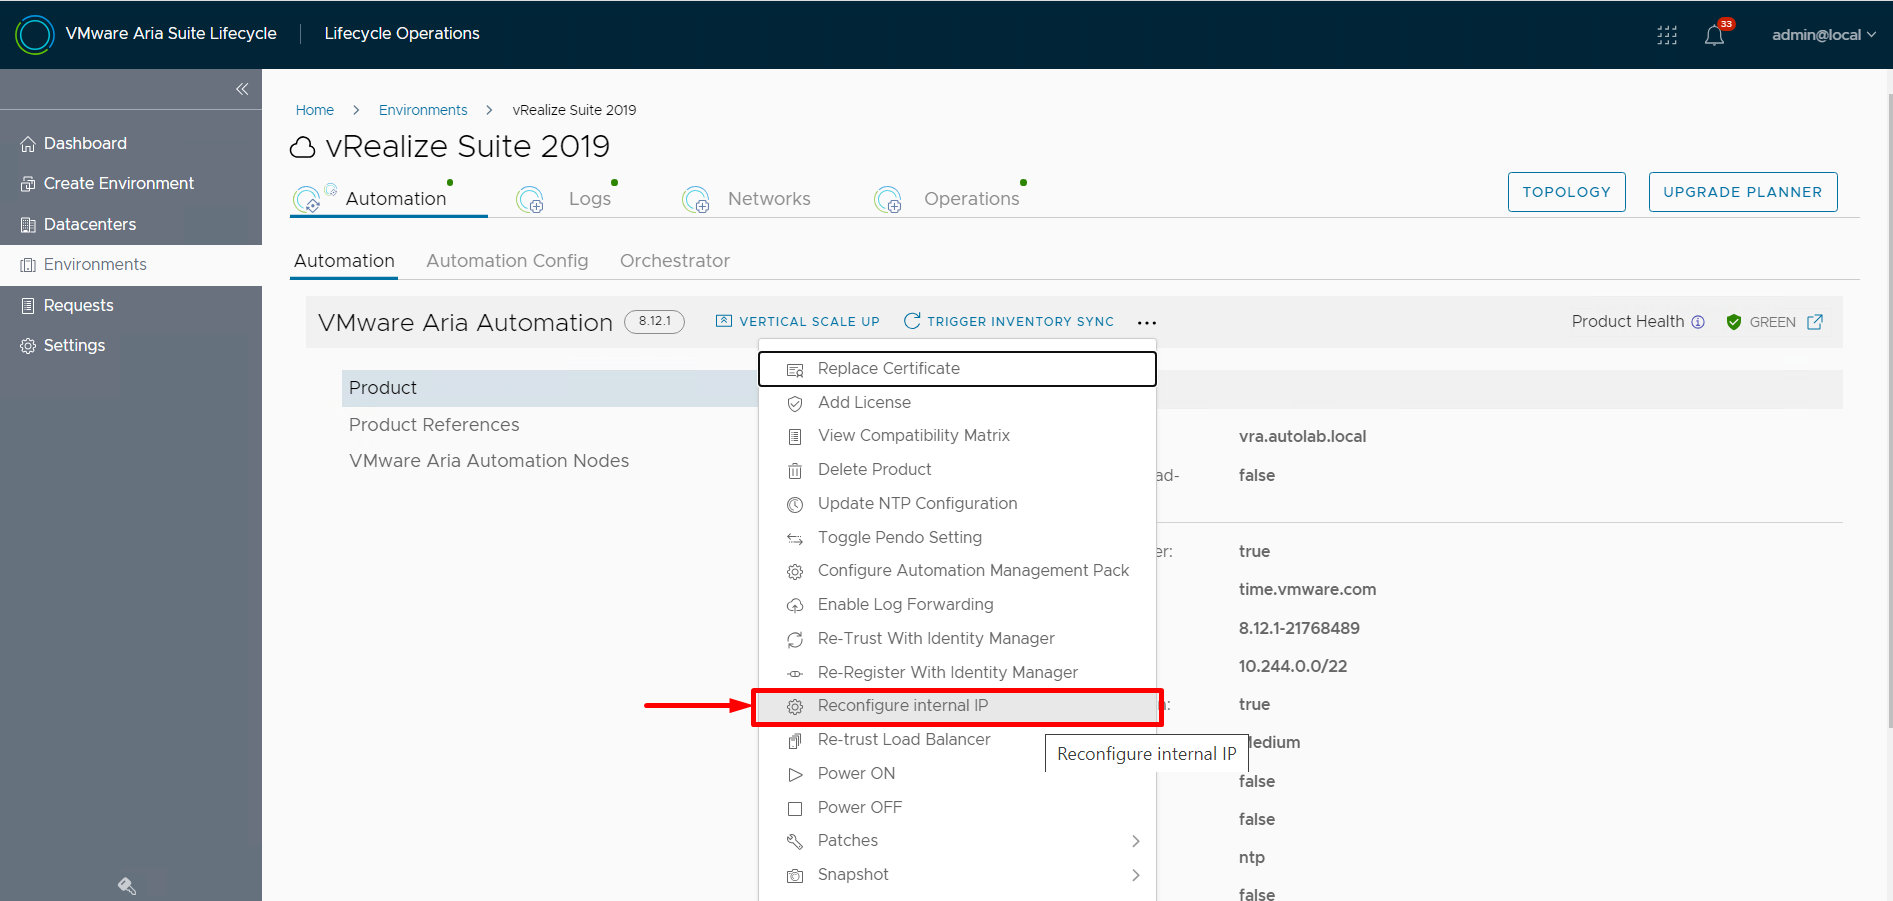Click the Product Health info icon

1698,322
